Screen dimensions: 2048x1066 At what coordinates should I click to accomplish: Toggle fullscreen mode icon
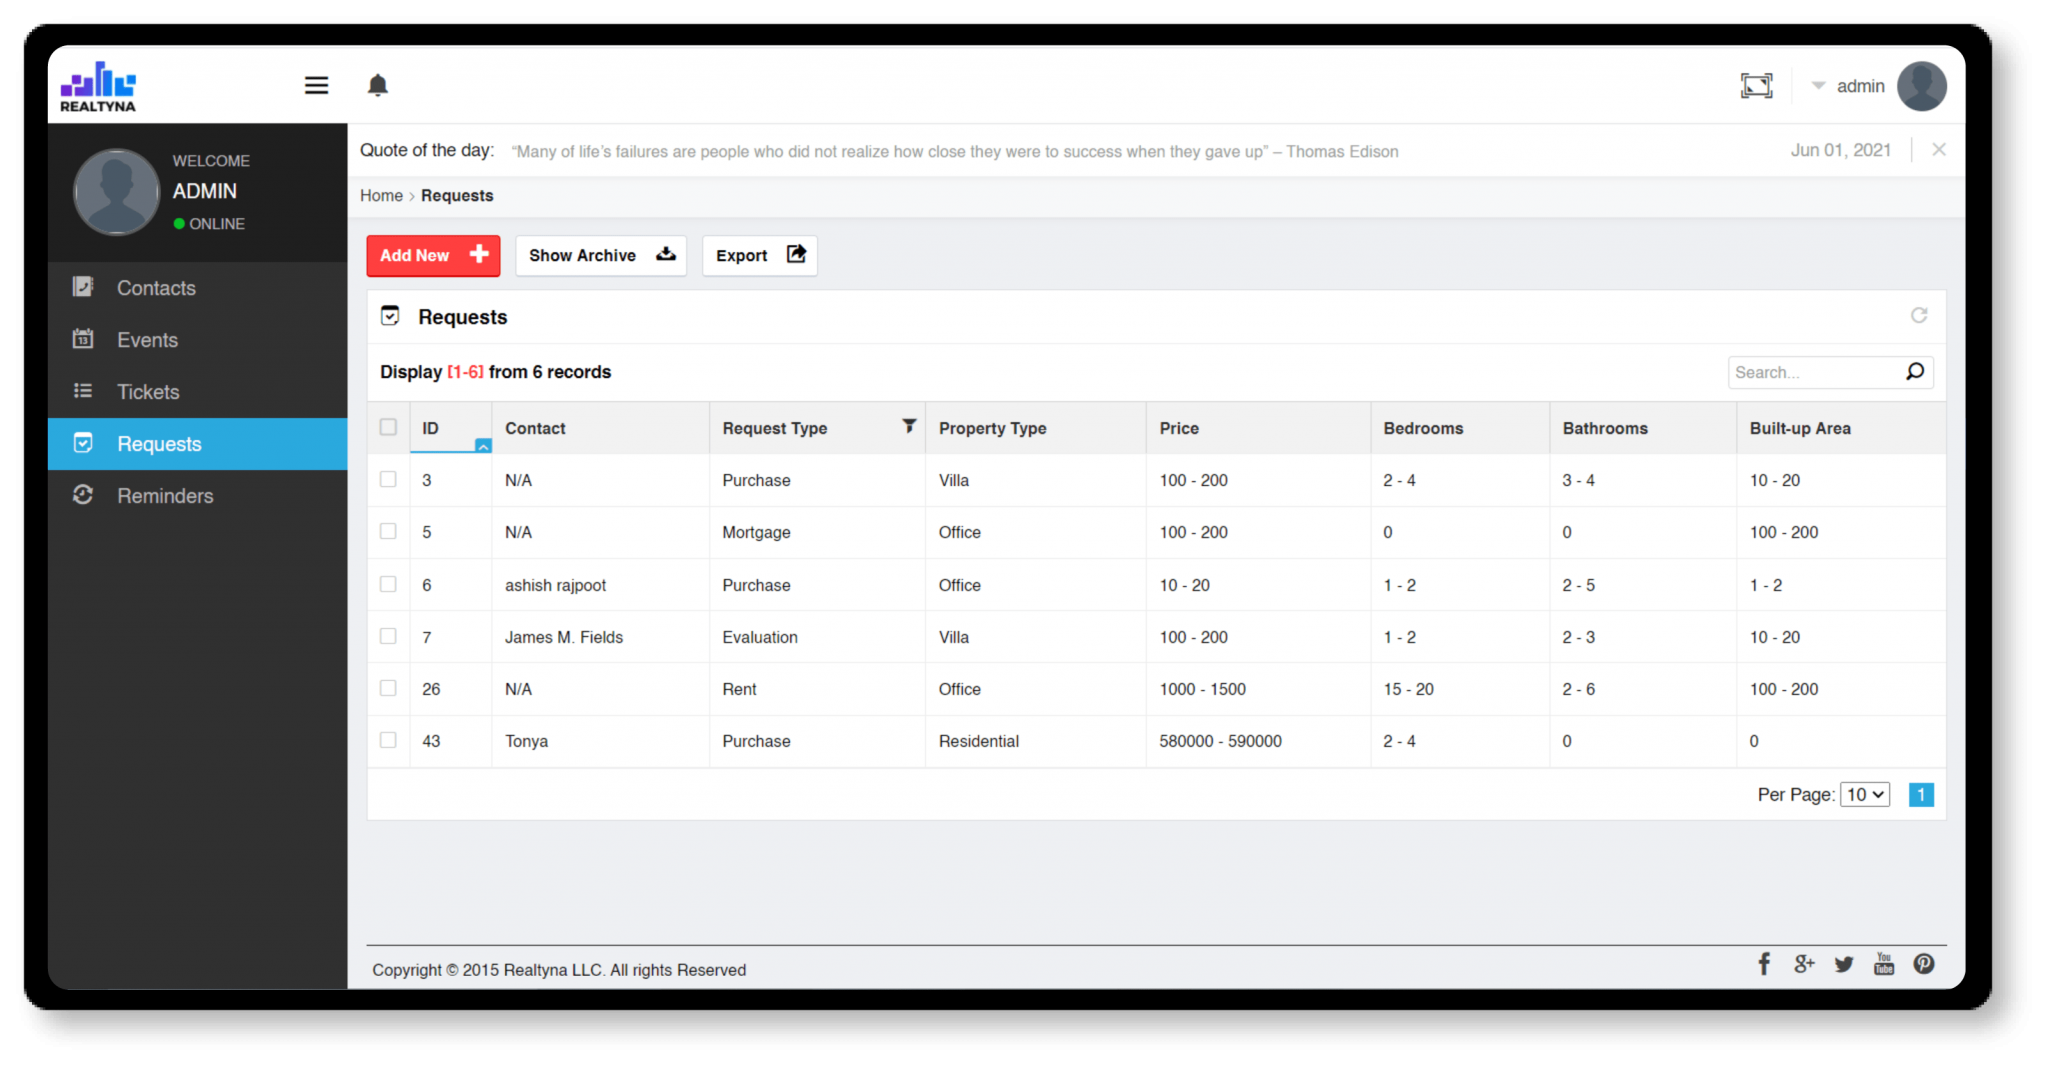pos(1757,85)
